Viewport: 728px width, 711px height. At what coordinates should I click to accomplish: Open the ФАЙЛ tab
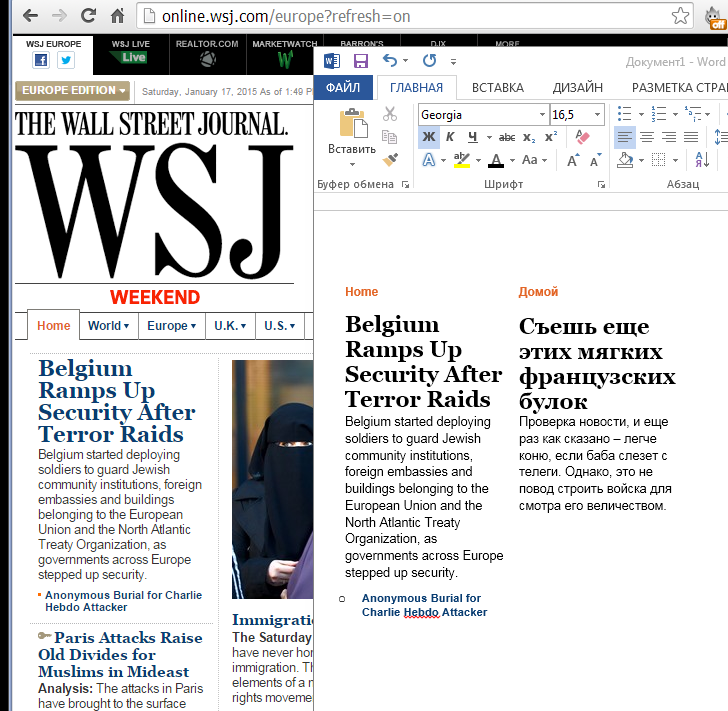343,87
